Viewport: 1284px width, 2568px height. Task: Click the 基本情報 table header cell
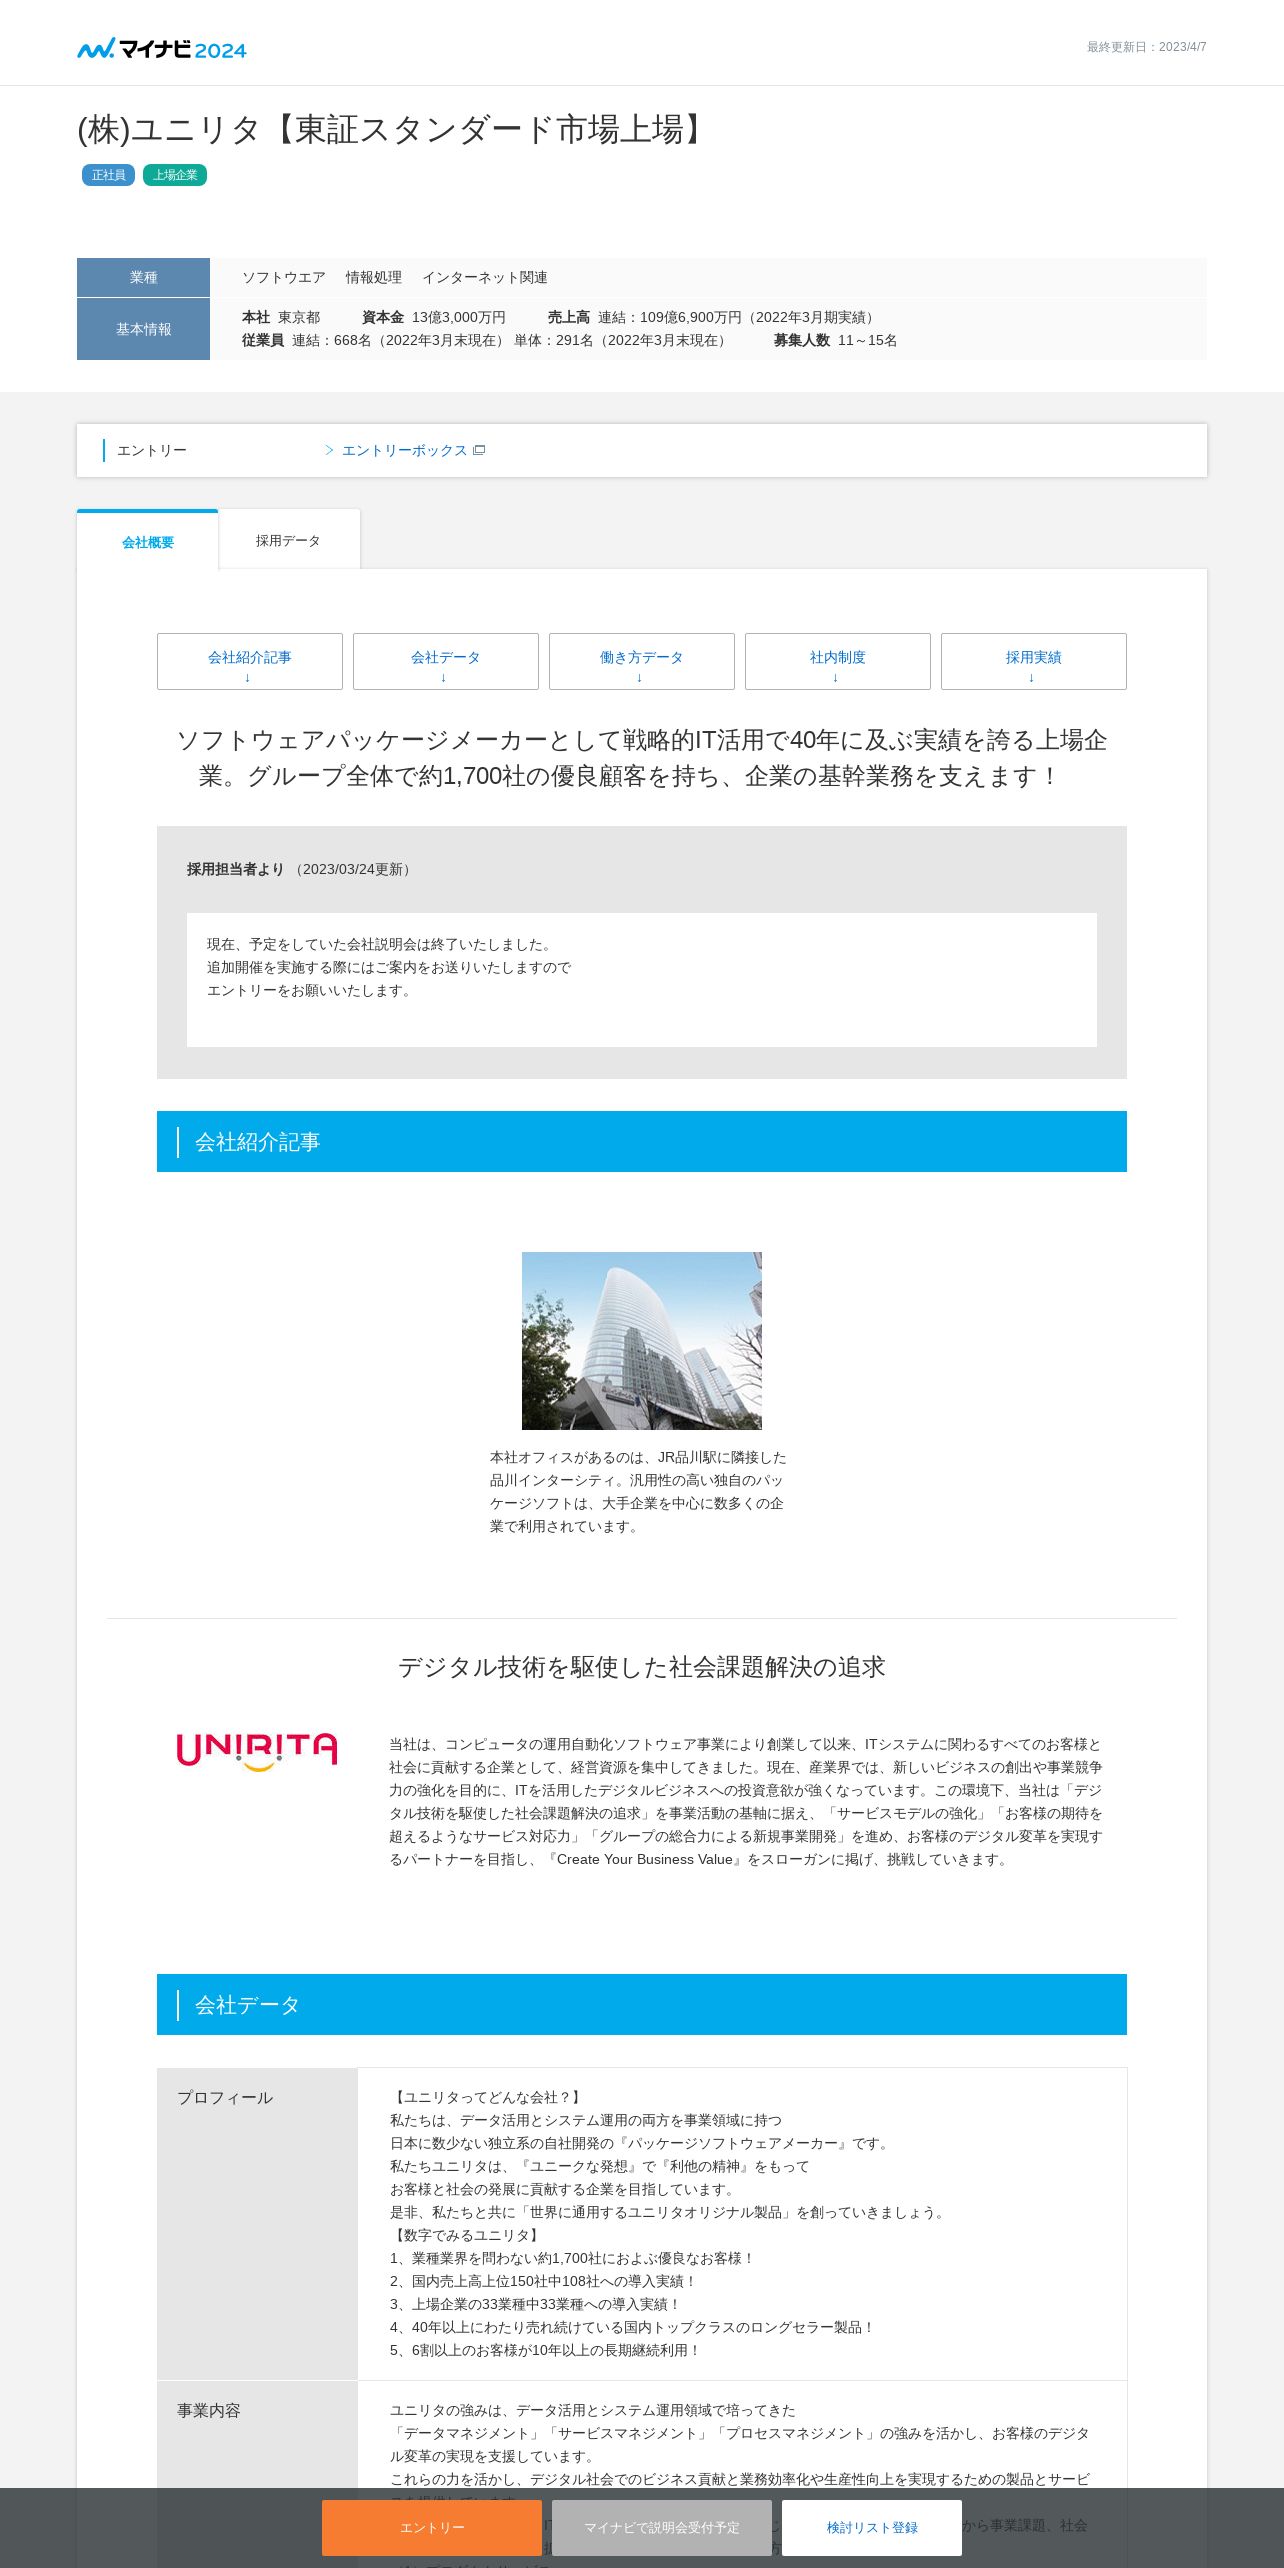tap(143, 329)
